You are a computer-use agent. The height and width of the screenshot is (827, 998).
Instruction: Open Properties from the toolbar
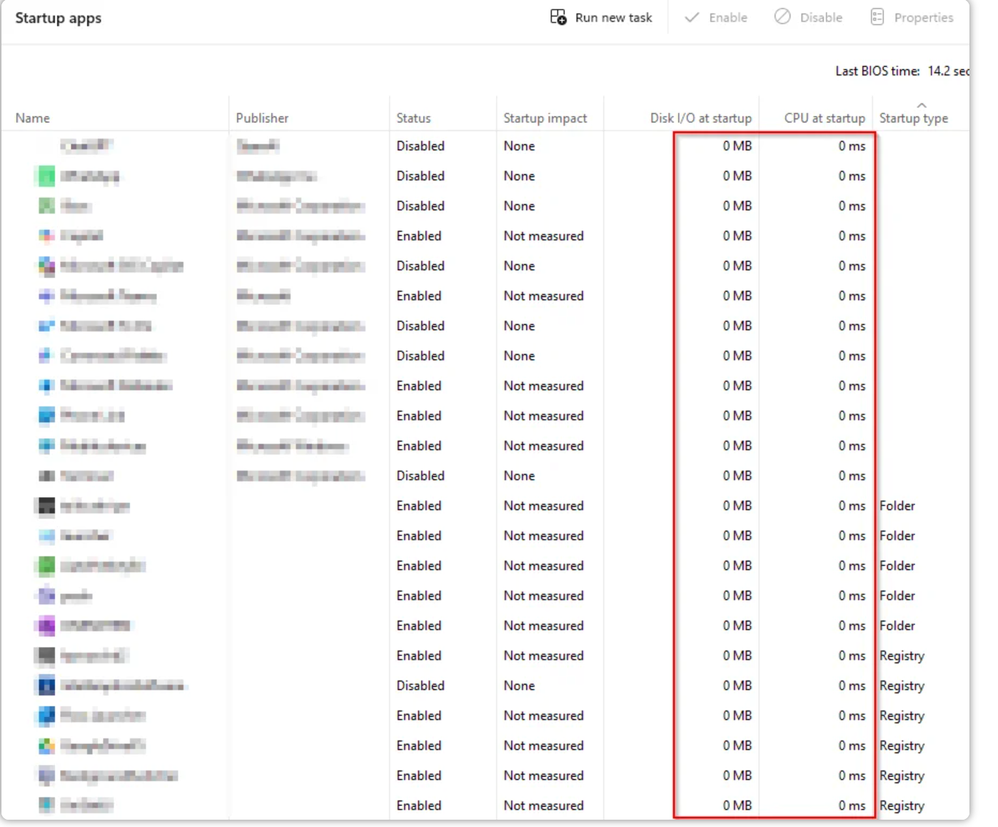(x=911, y=18)
